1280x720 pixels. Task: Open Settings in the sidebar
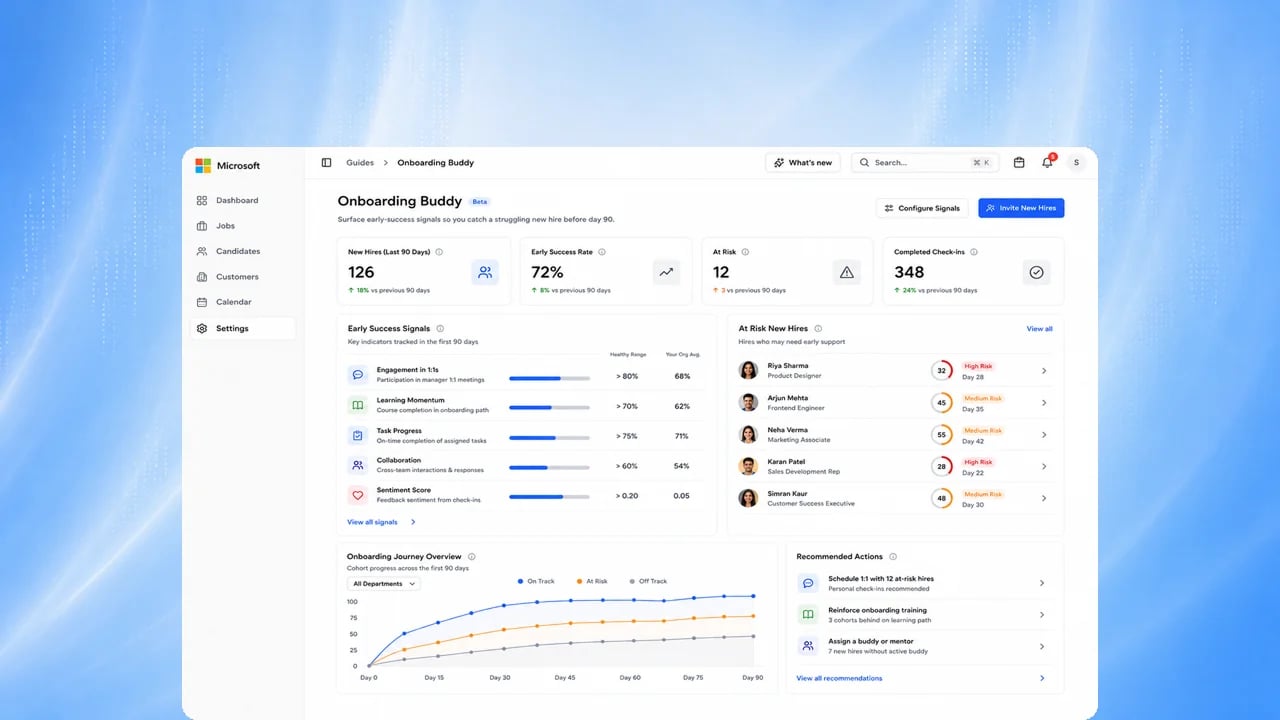click(x=242, y=328)
